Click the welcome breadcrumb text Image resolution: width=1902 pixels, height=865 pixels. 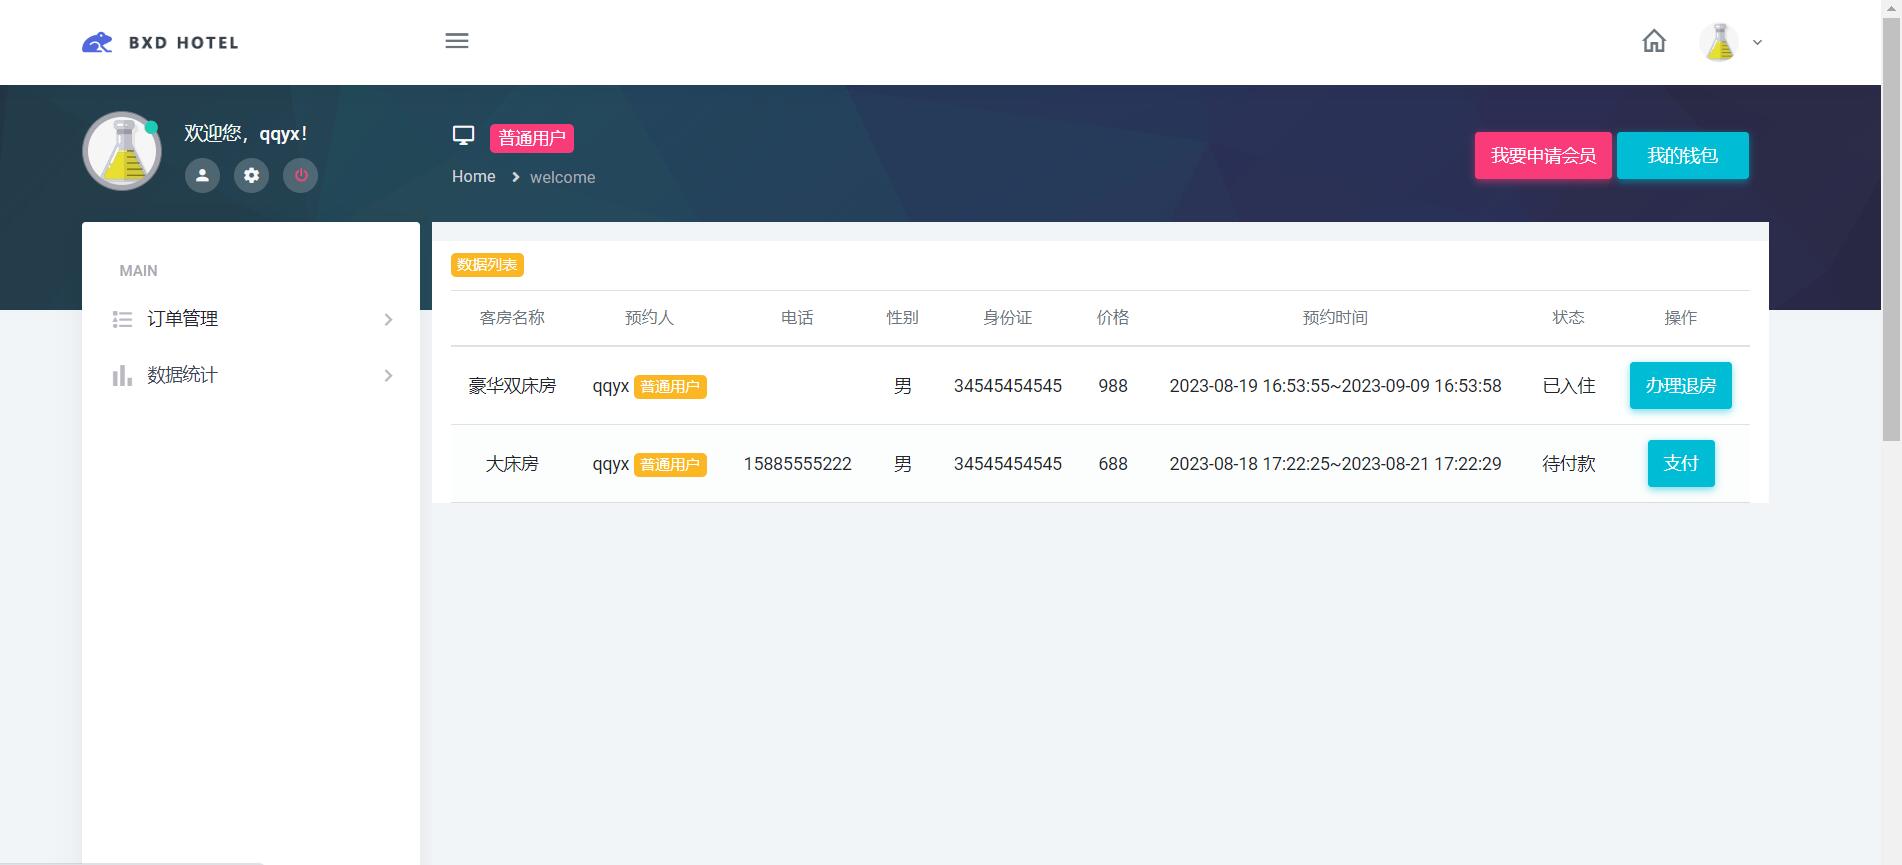click(x=562, y=177)
